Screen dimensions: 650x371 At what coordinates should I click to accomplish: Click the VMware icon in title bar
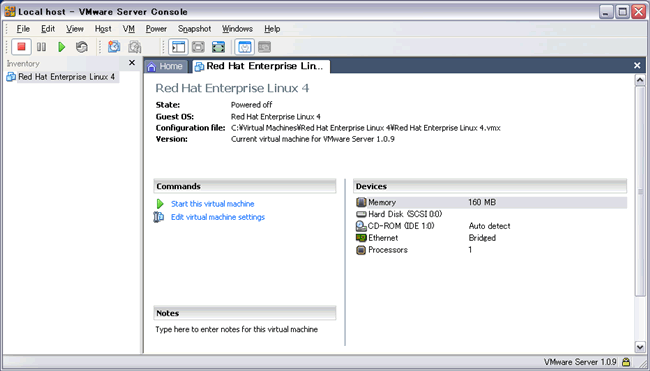tap(10, 12)
